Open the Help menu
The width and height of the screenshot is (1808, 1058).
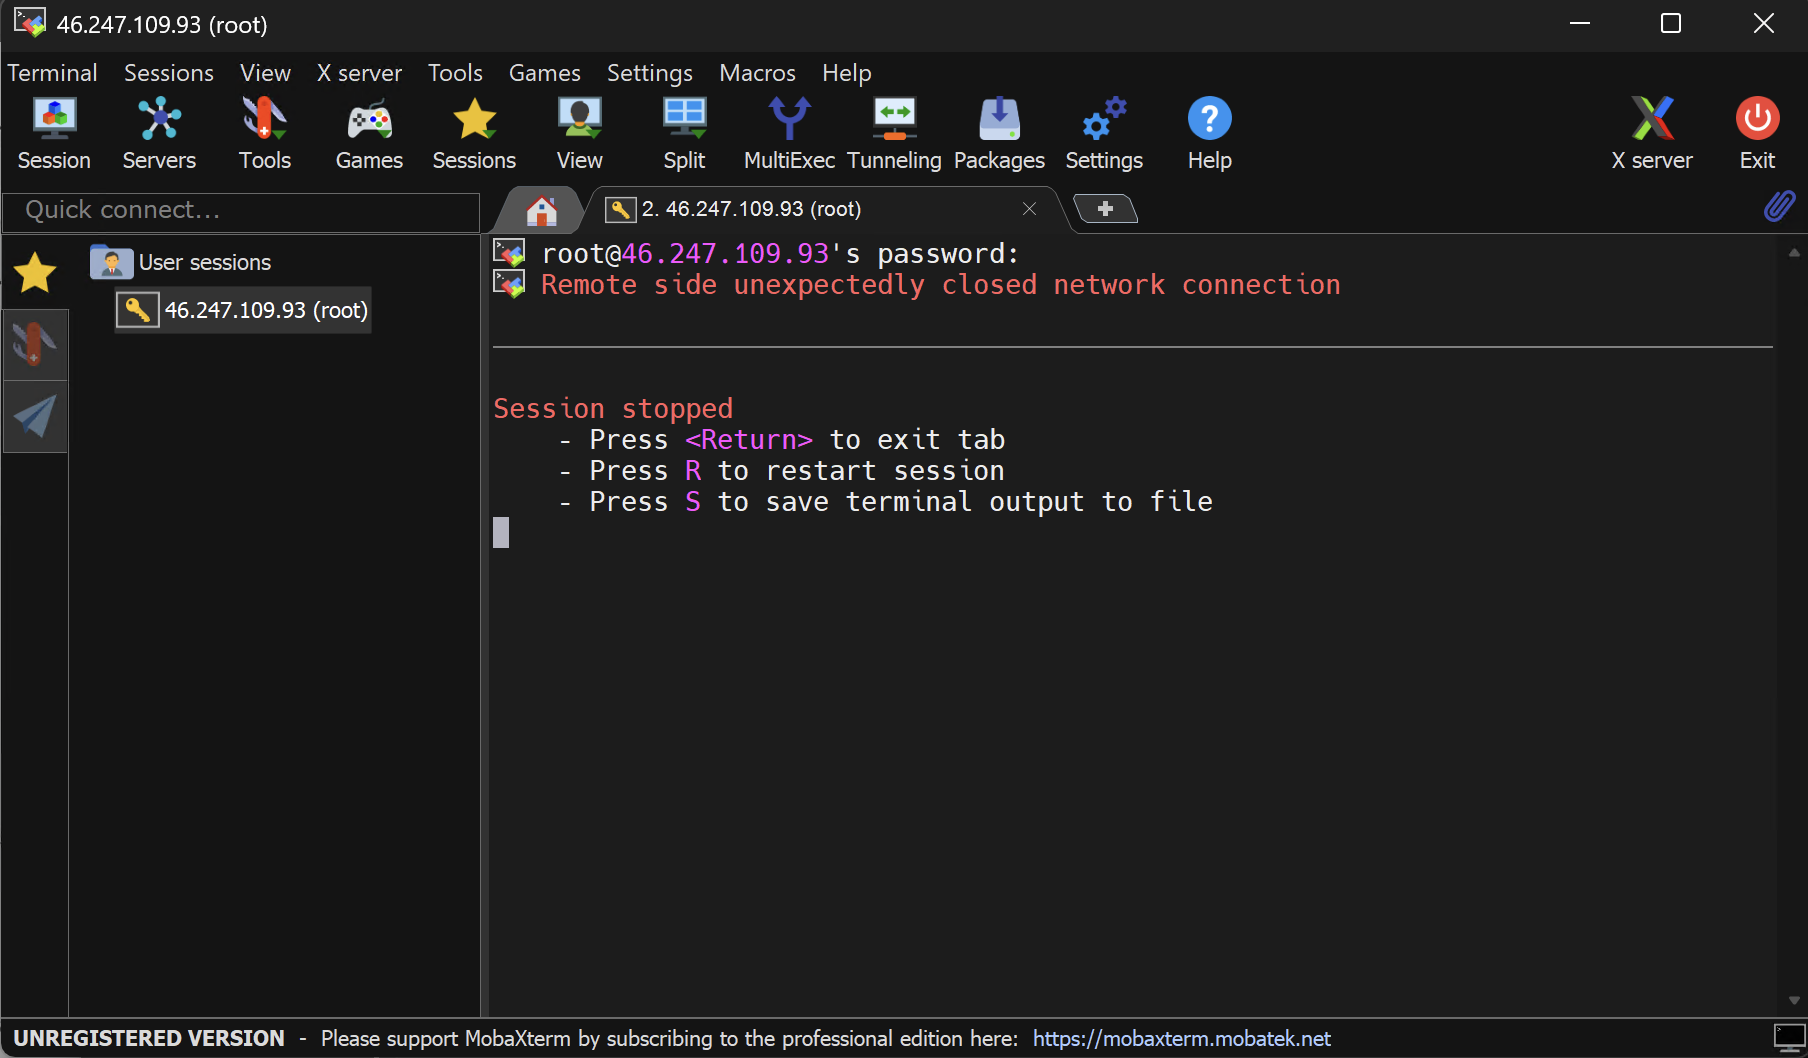click(x=846, y=73)
